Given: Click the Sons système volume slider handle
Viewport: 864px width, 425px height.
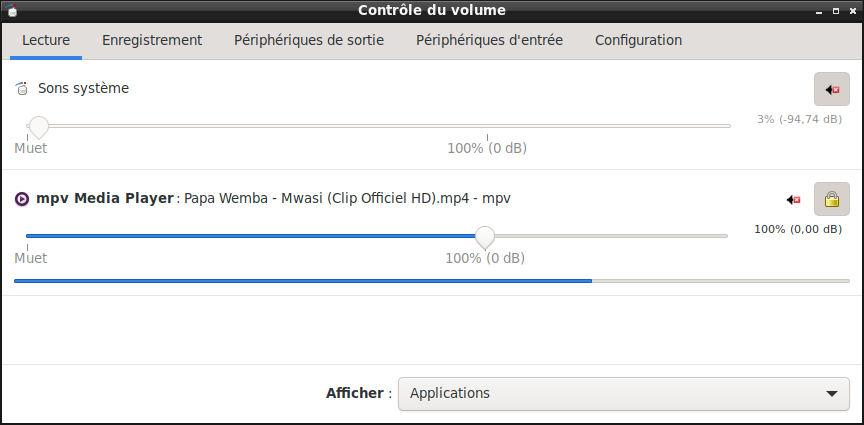Looking at the screenshot, I should pos(39,127).
